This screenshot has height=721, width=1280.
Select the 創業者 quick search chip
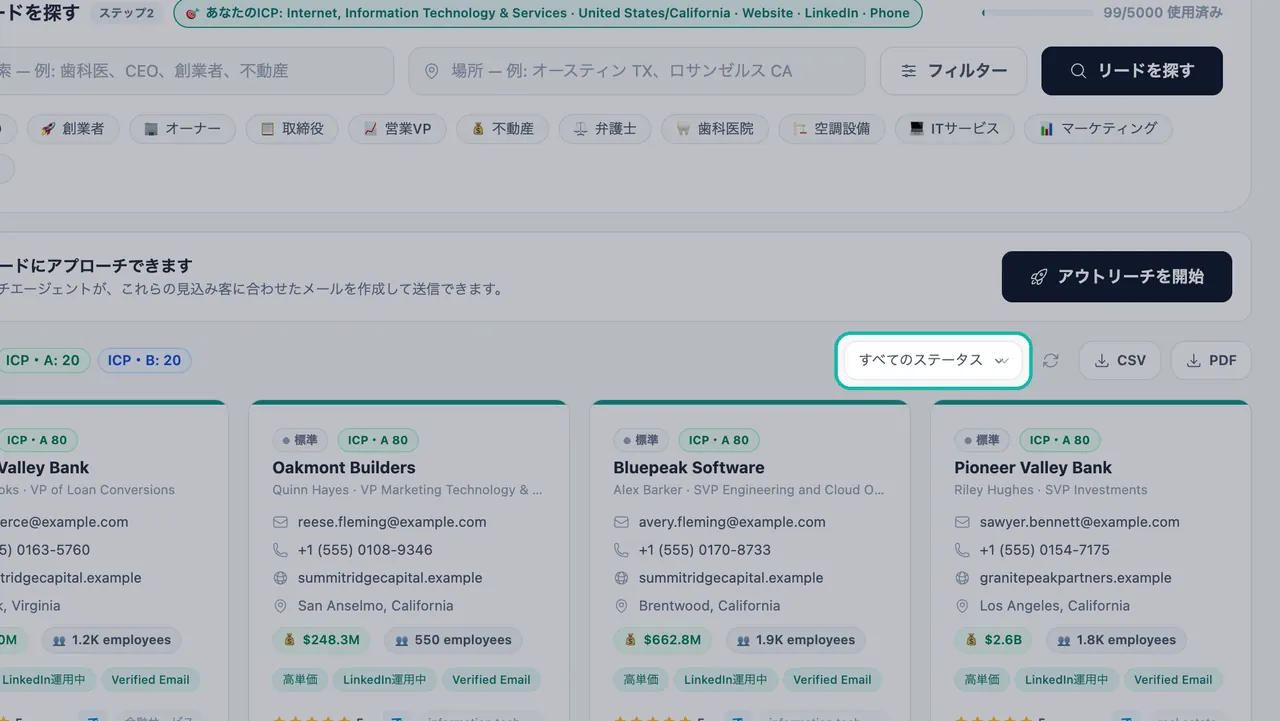click(73, 129)
